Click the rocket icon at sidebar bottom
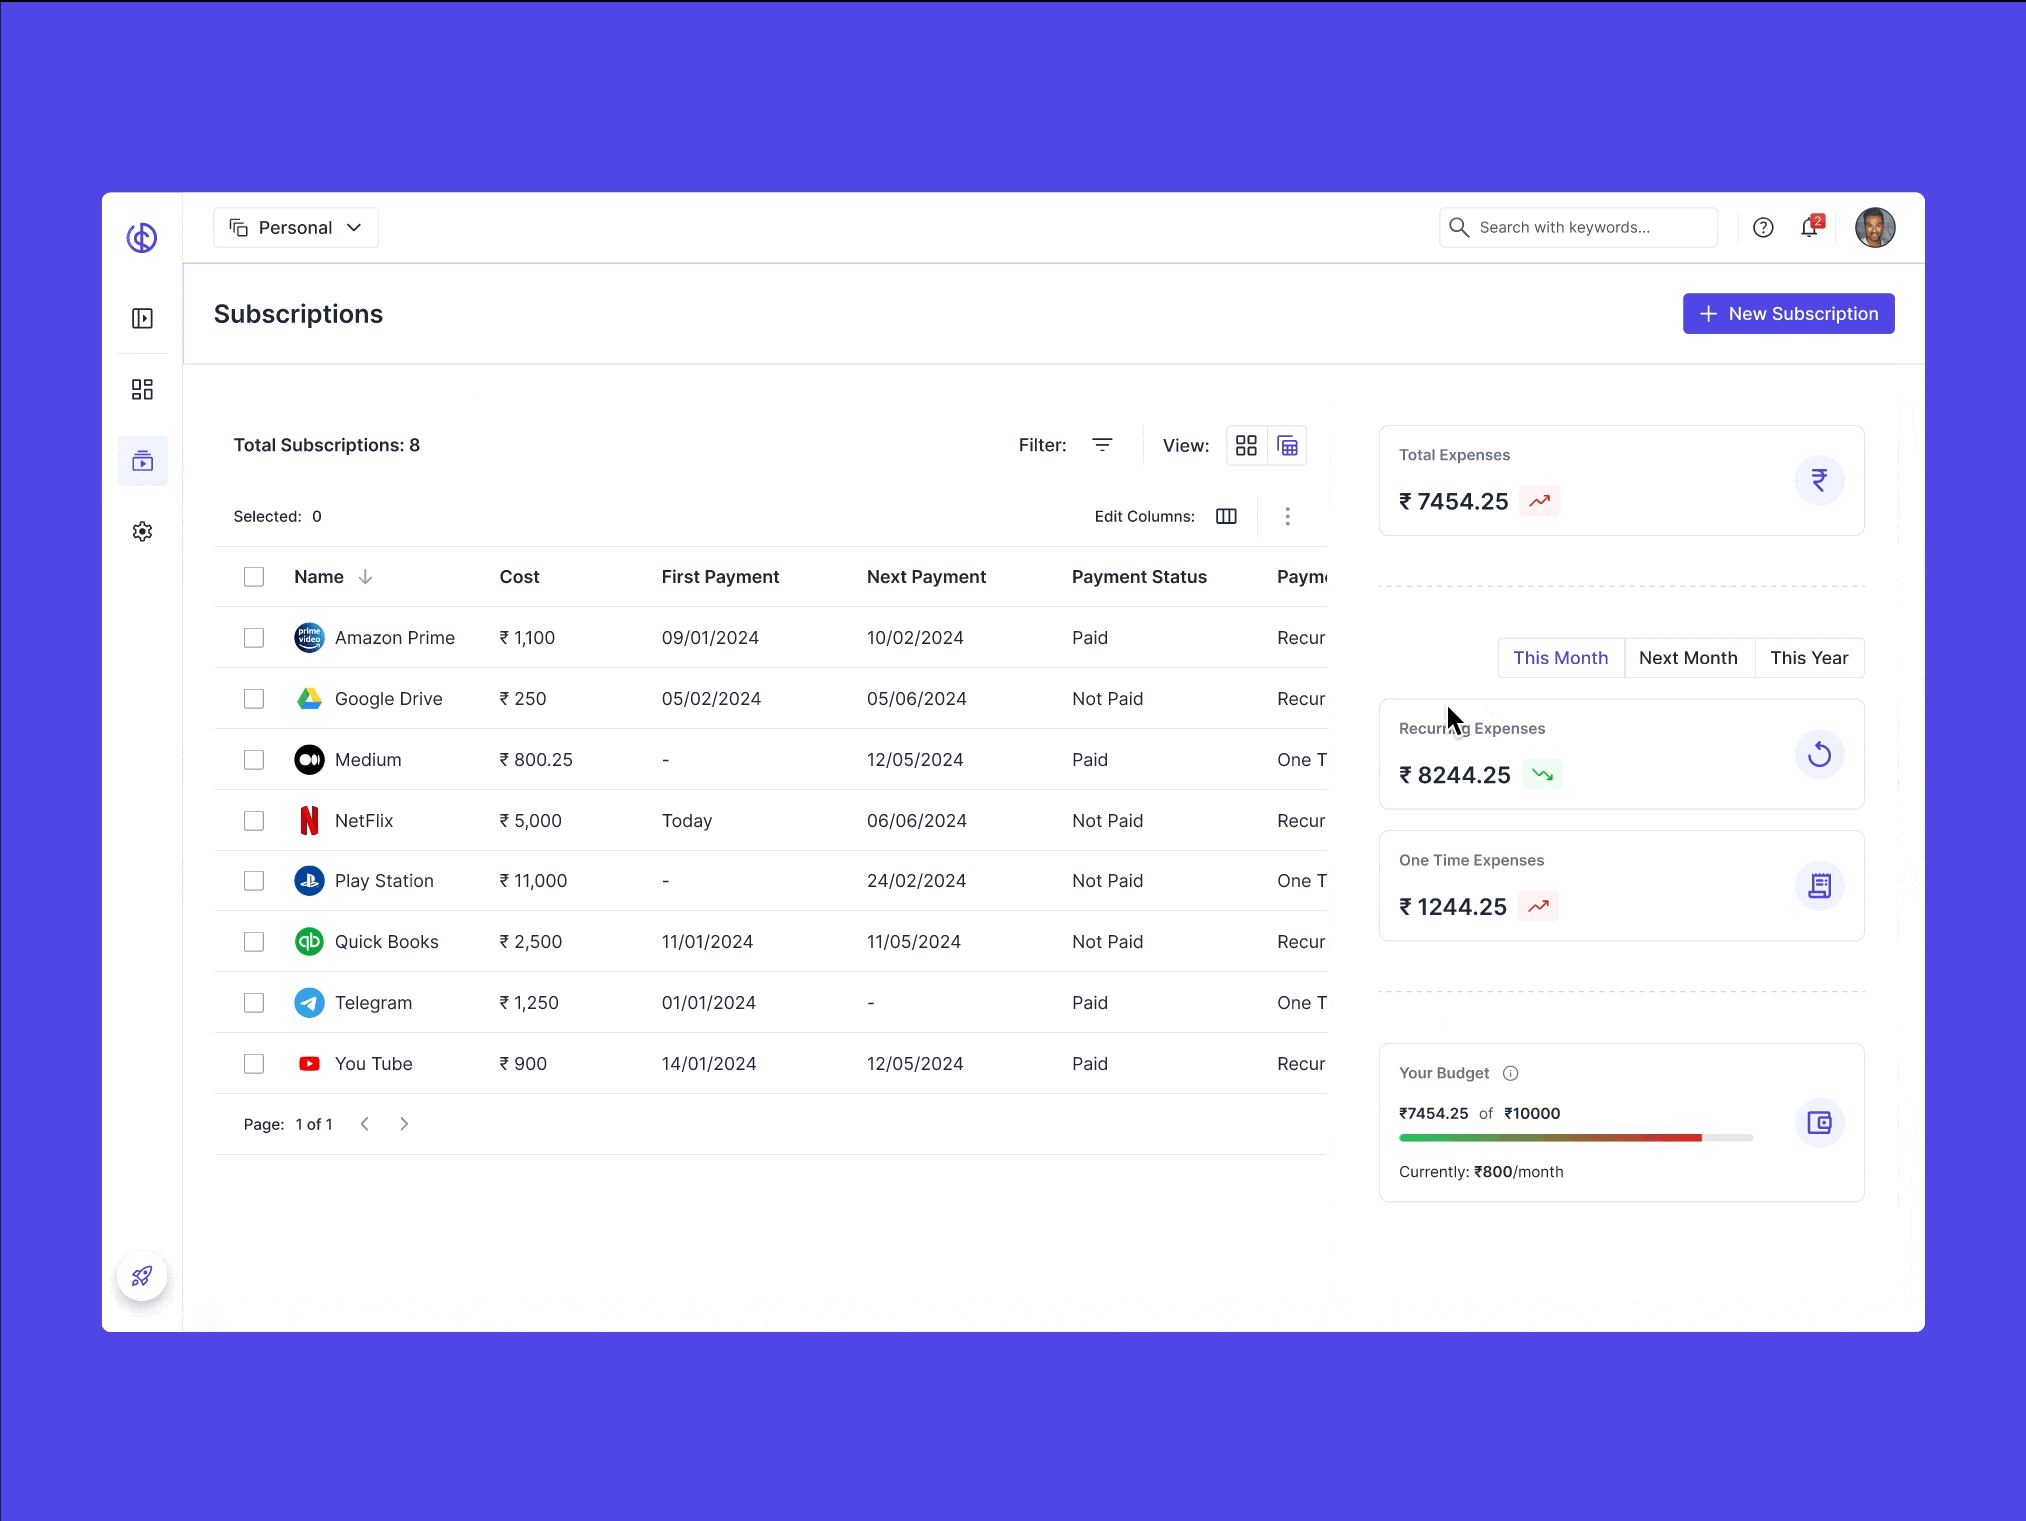This screenshot has width=2026, height=1521. tap(142, 1276)
